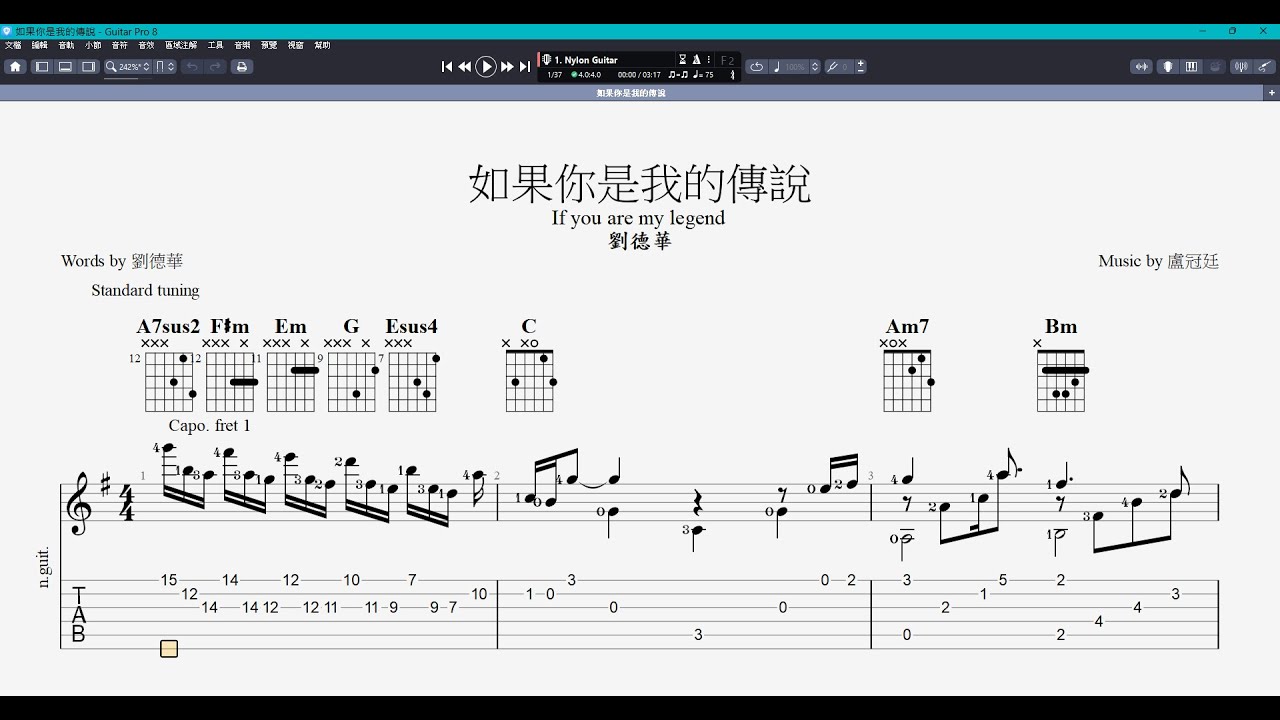1280x720 pixels.
Task: Adjust the transpose plus/minus stepper
Action: coord(861,67)
